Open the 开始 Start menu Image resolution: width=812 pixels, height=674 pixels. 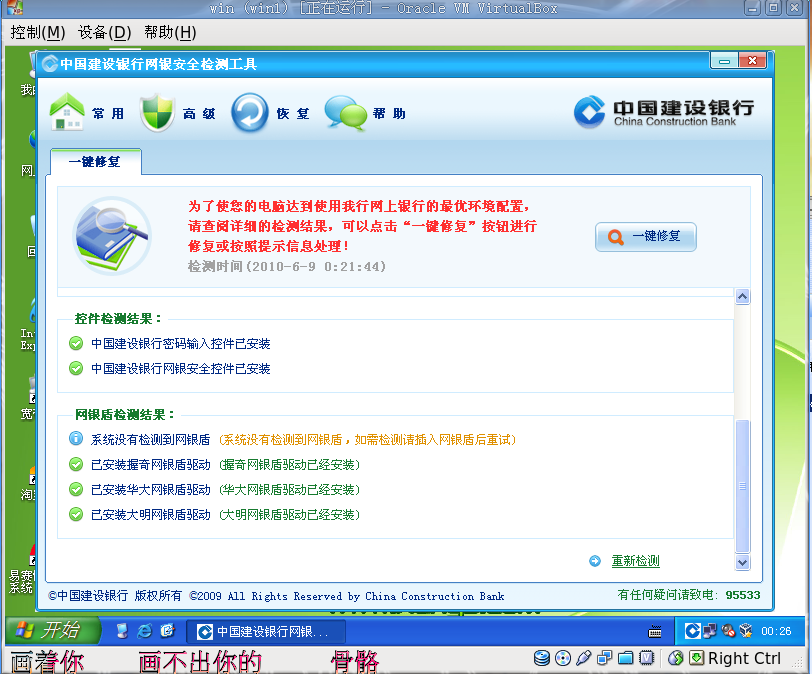pos(51,630)
